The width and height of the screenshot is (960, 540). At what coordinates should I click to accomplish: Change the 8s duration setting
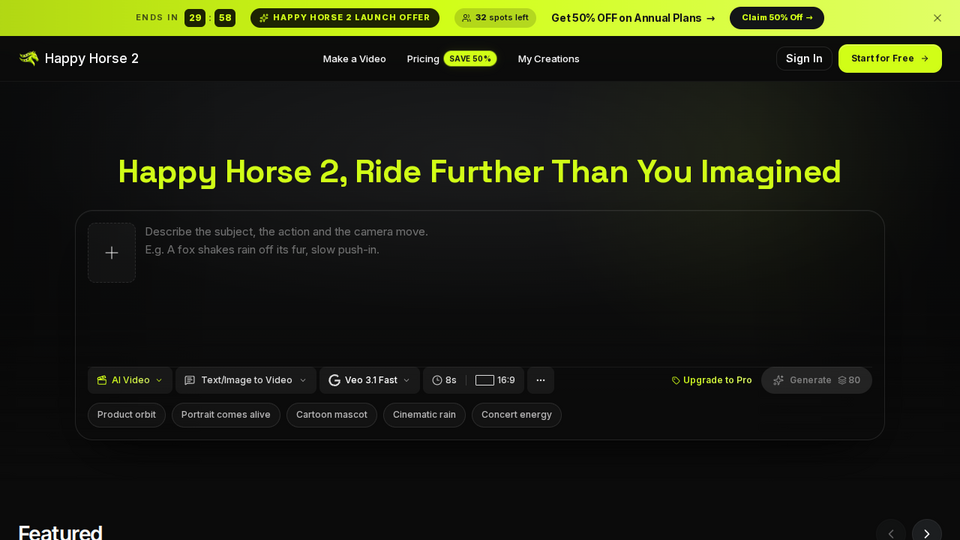click(x=444, y=380)
